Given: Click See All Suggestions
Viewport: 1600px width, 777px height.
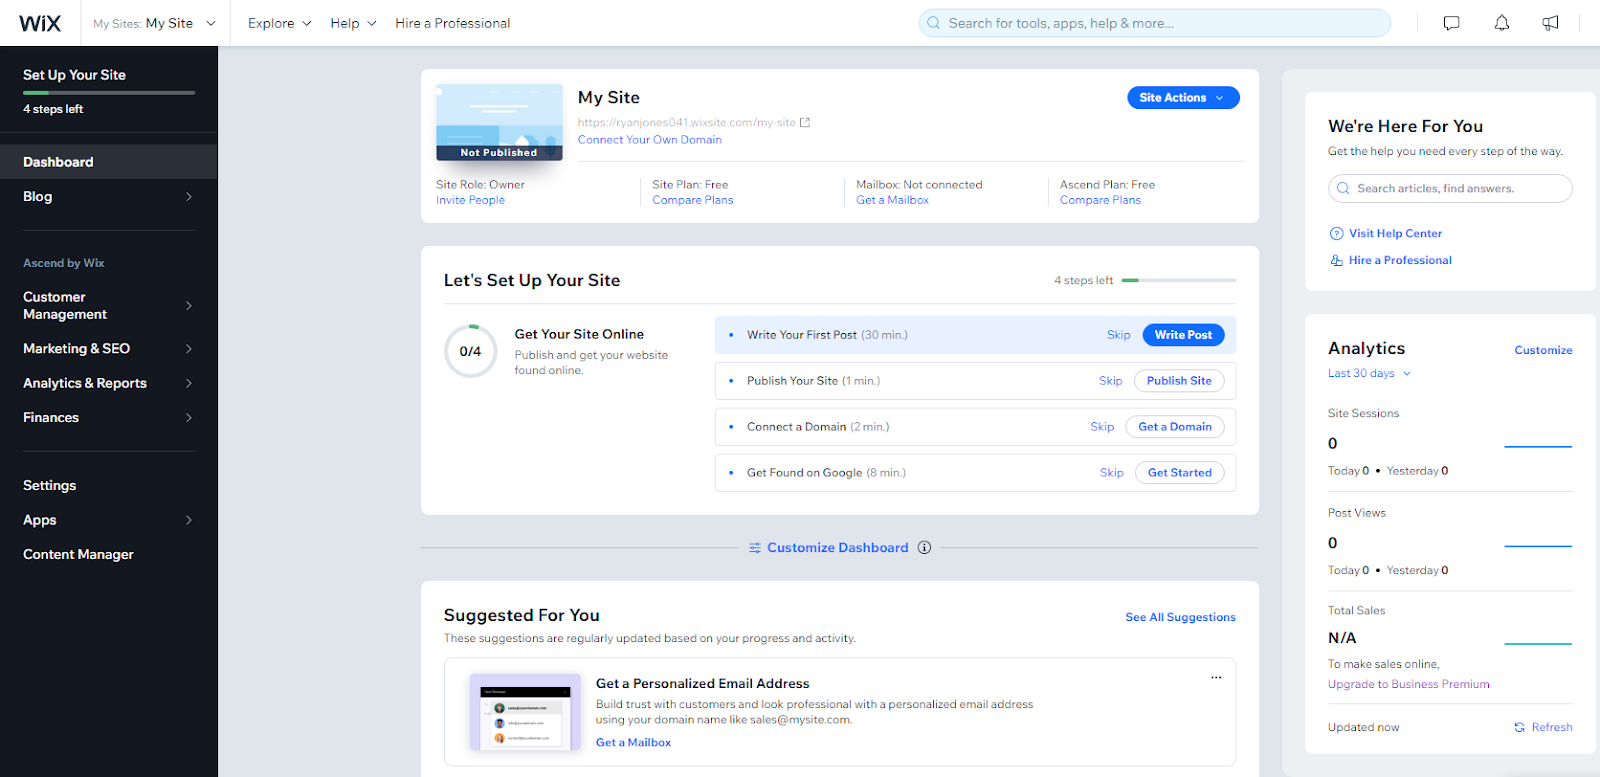Looking at the screenshot, I should [1180, 617].
